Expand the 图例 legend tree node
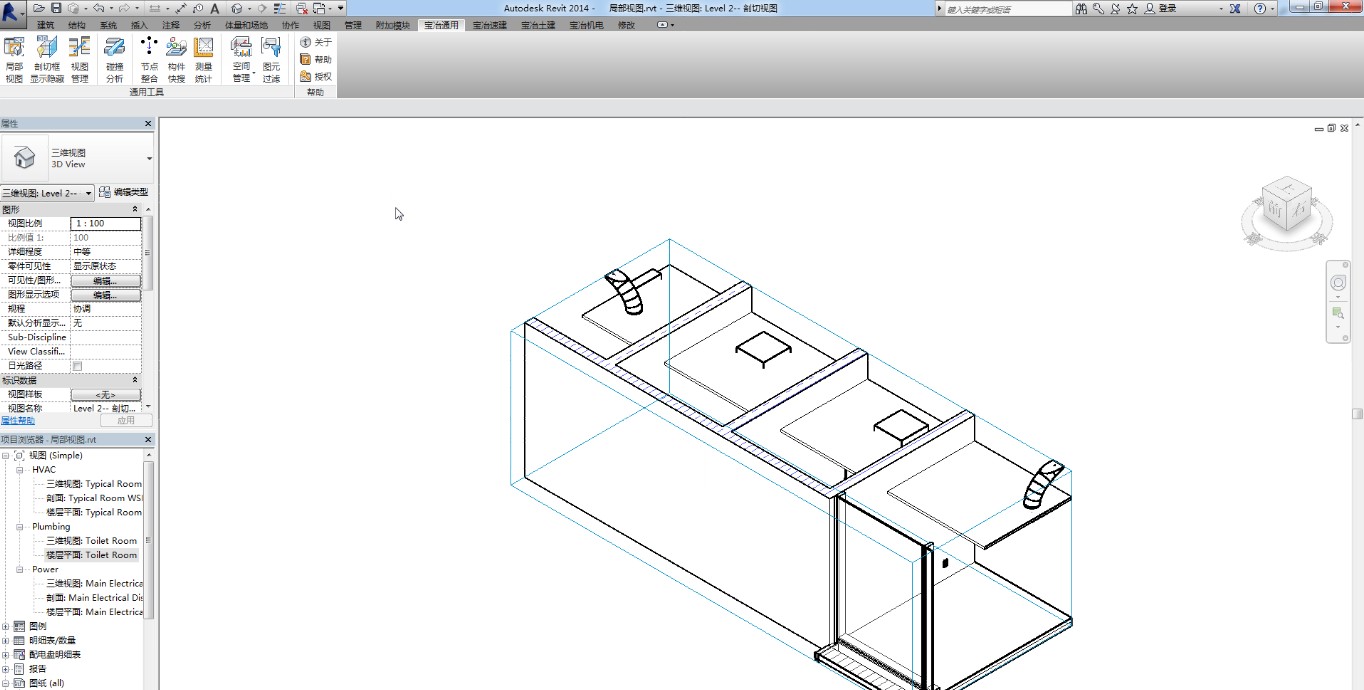This screenshot has width=1364, height=690. (6, 626)
